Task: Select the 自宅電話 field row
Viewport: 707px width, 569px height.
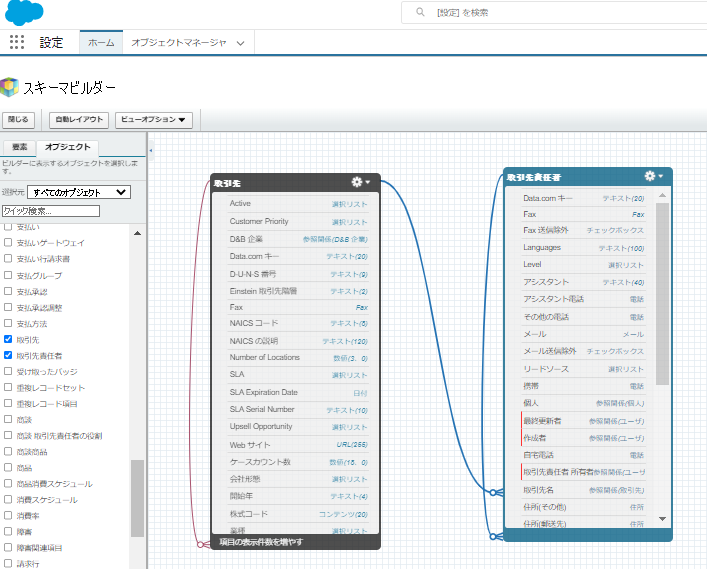Action: [x=583, y=455]
